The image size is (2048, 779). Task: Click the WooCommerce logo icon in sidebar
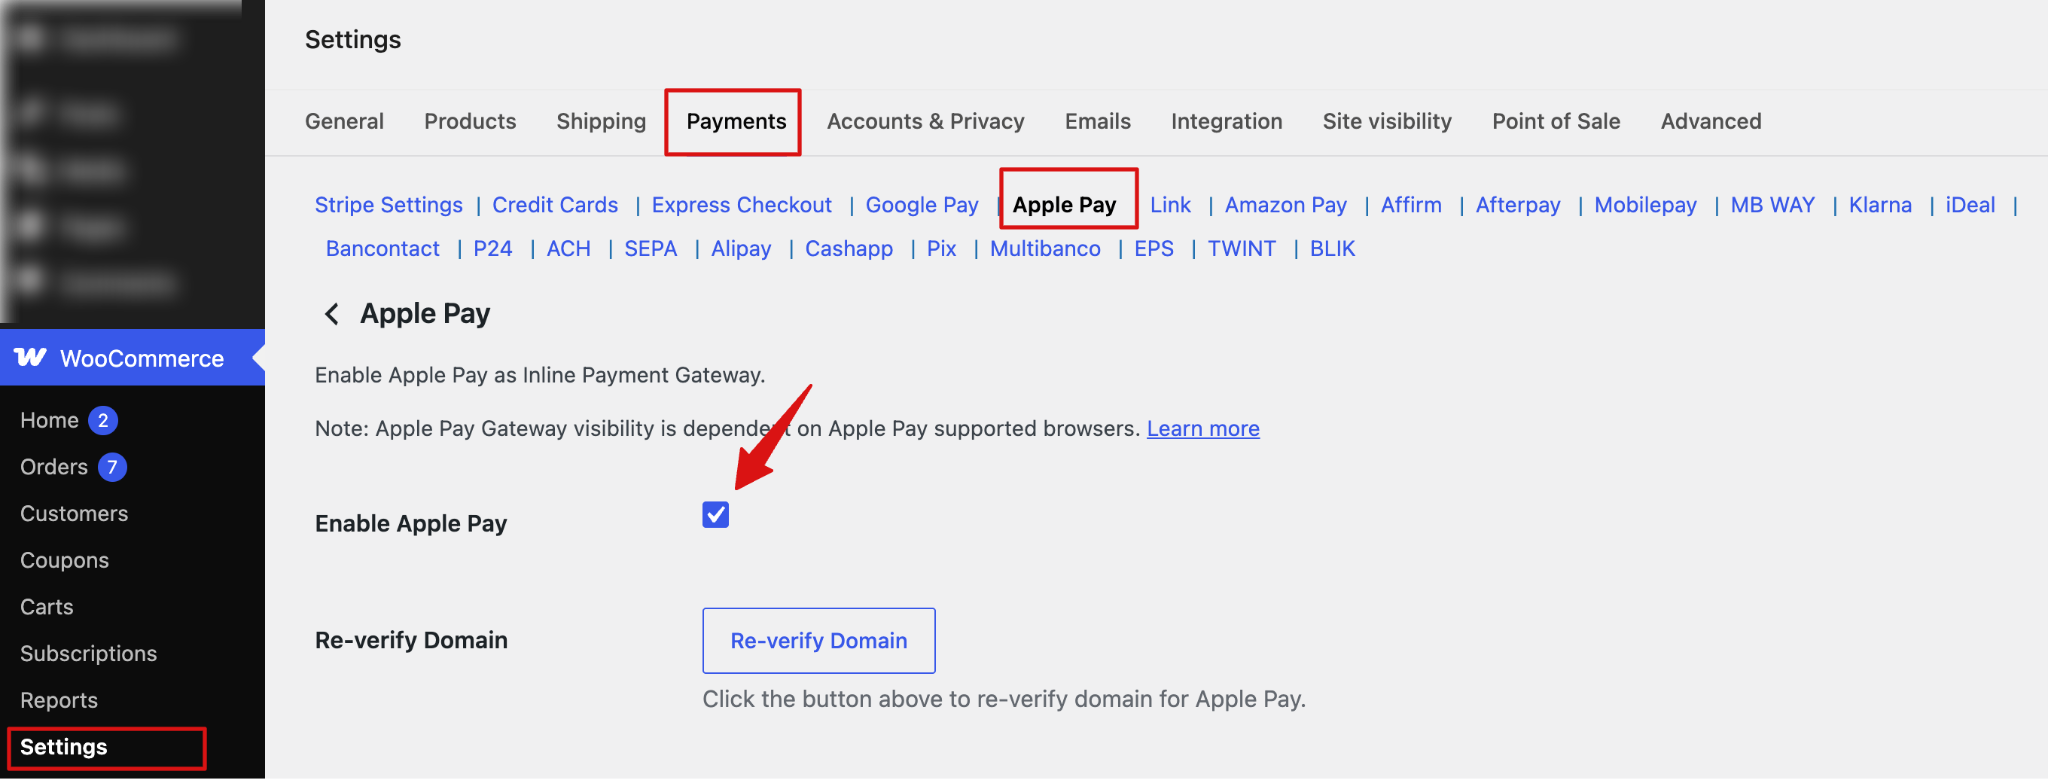[30, 358]
